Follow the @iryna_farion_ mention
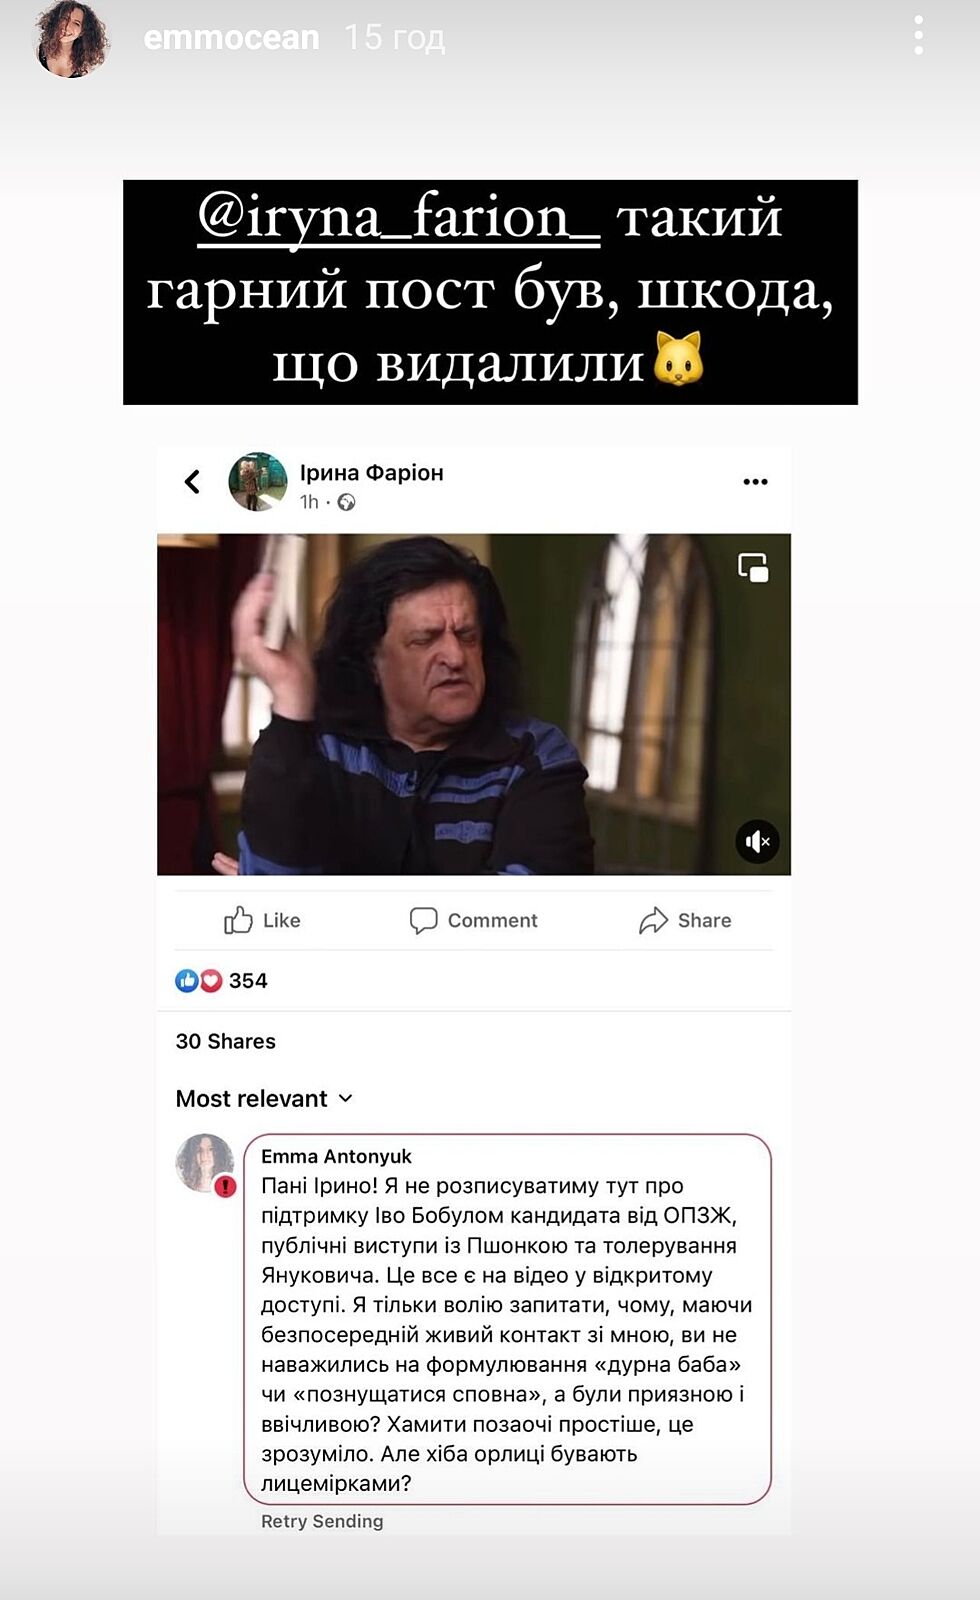The height and width of the screenshot is (1600, 980). point(398,217)
